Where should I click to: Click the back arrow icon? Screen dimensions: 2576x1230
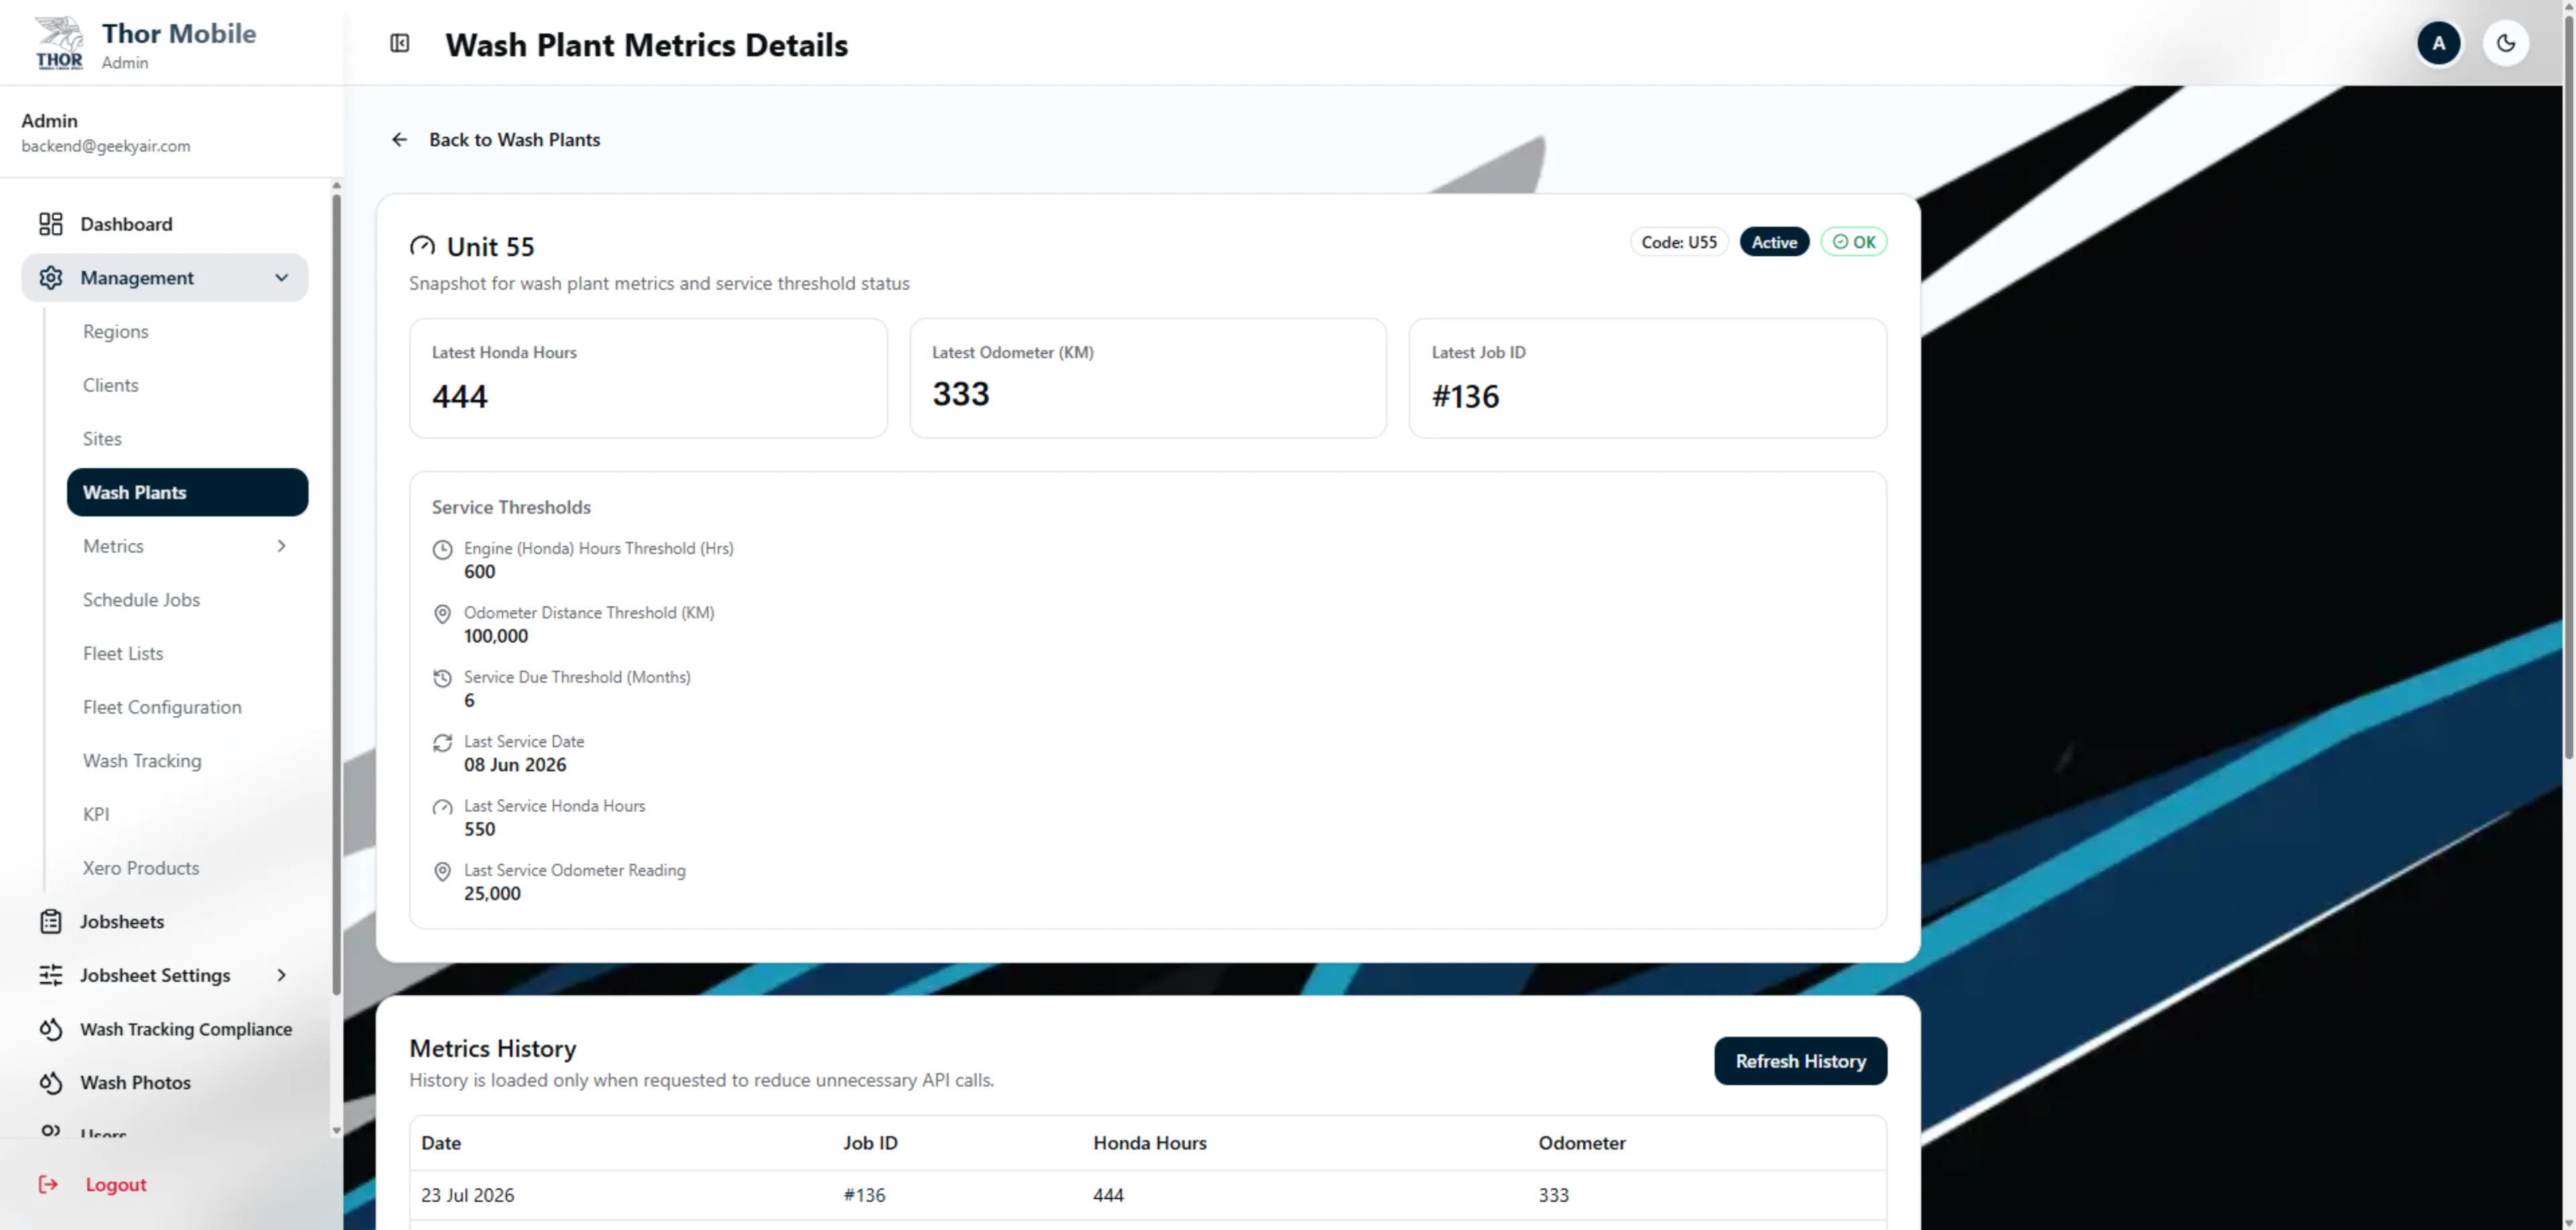pos(400,140)
